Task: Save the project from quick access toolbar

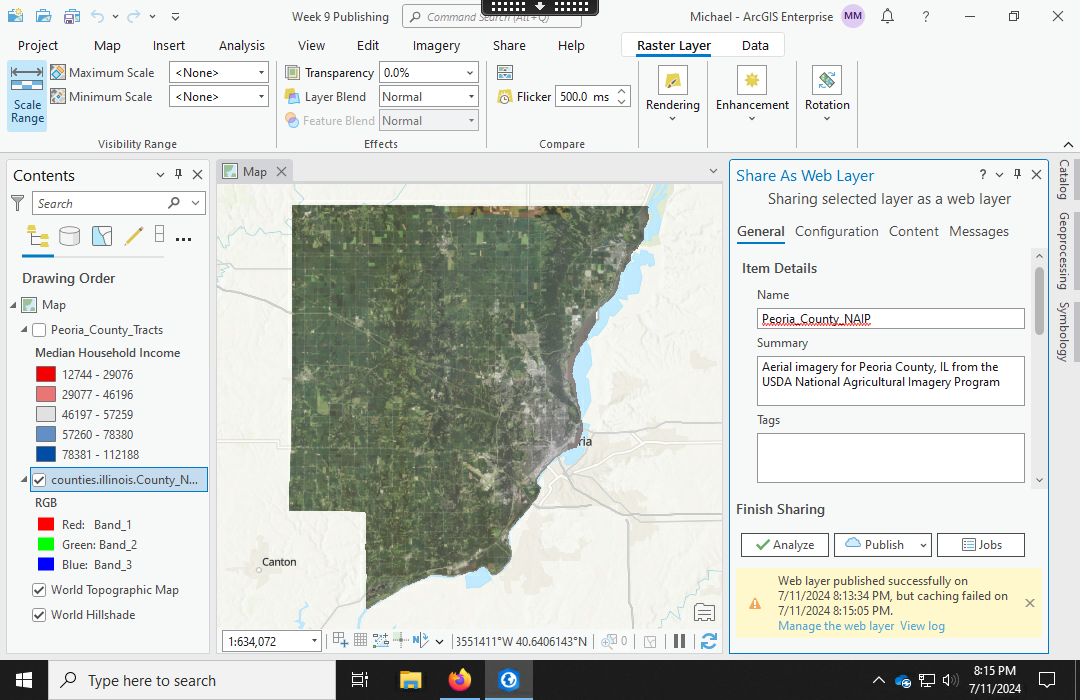Action: [72, 16]
